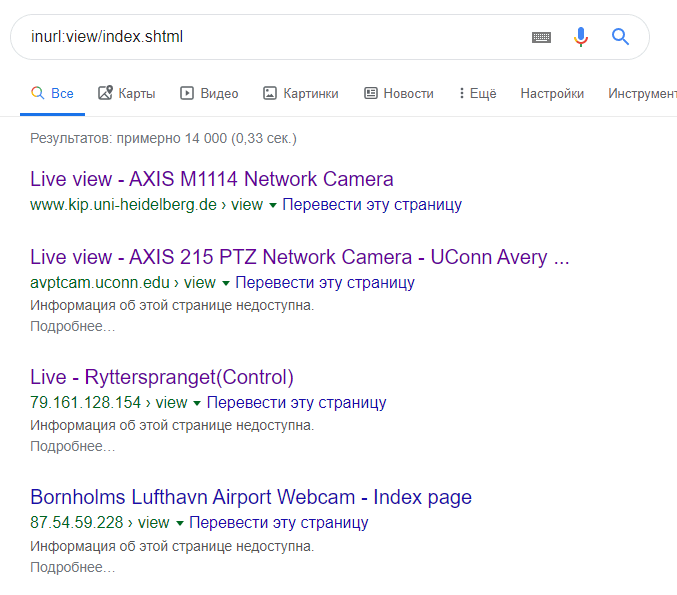Select the Все tab

click(x=52, y=93)
